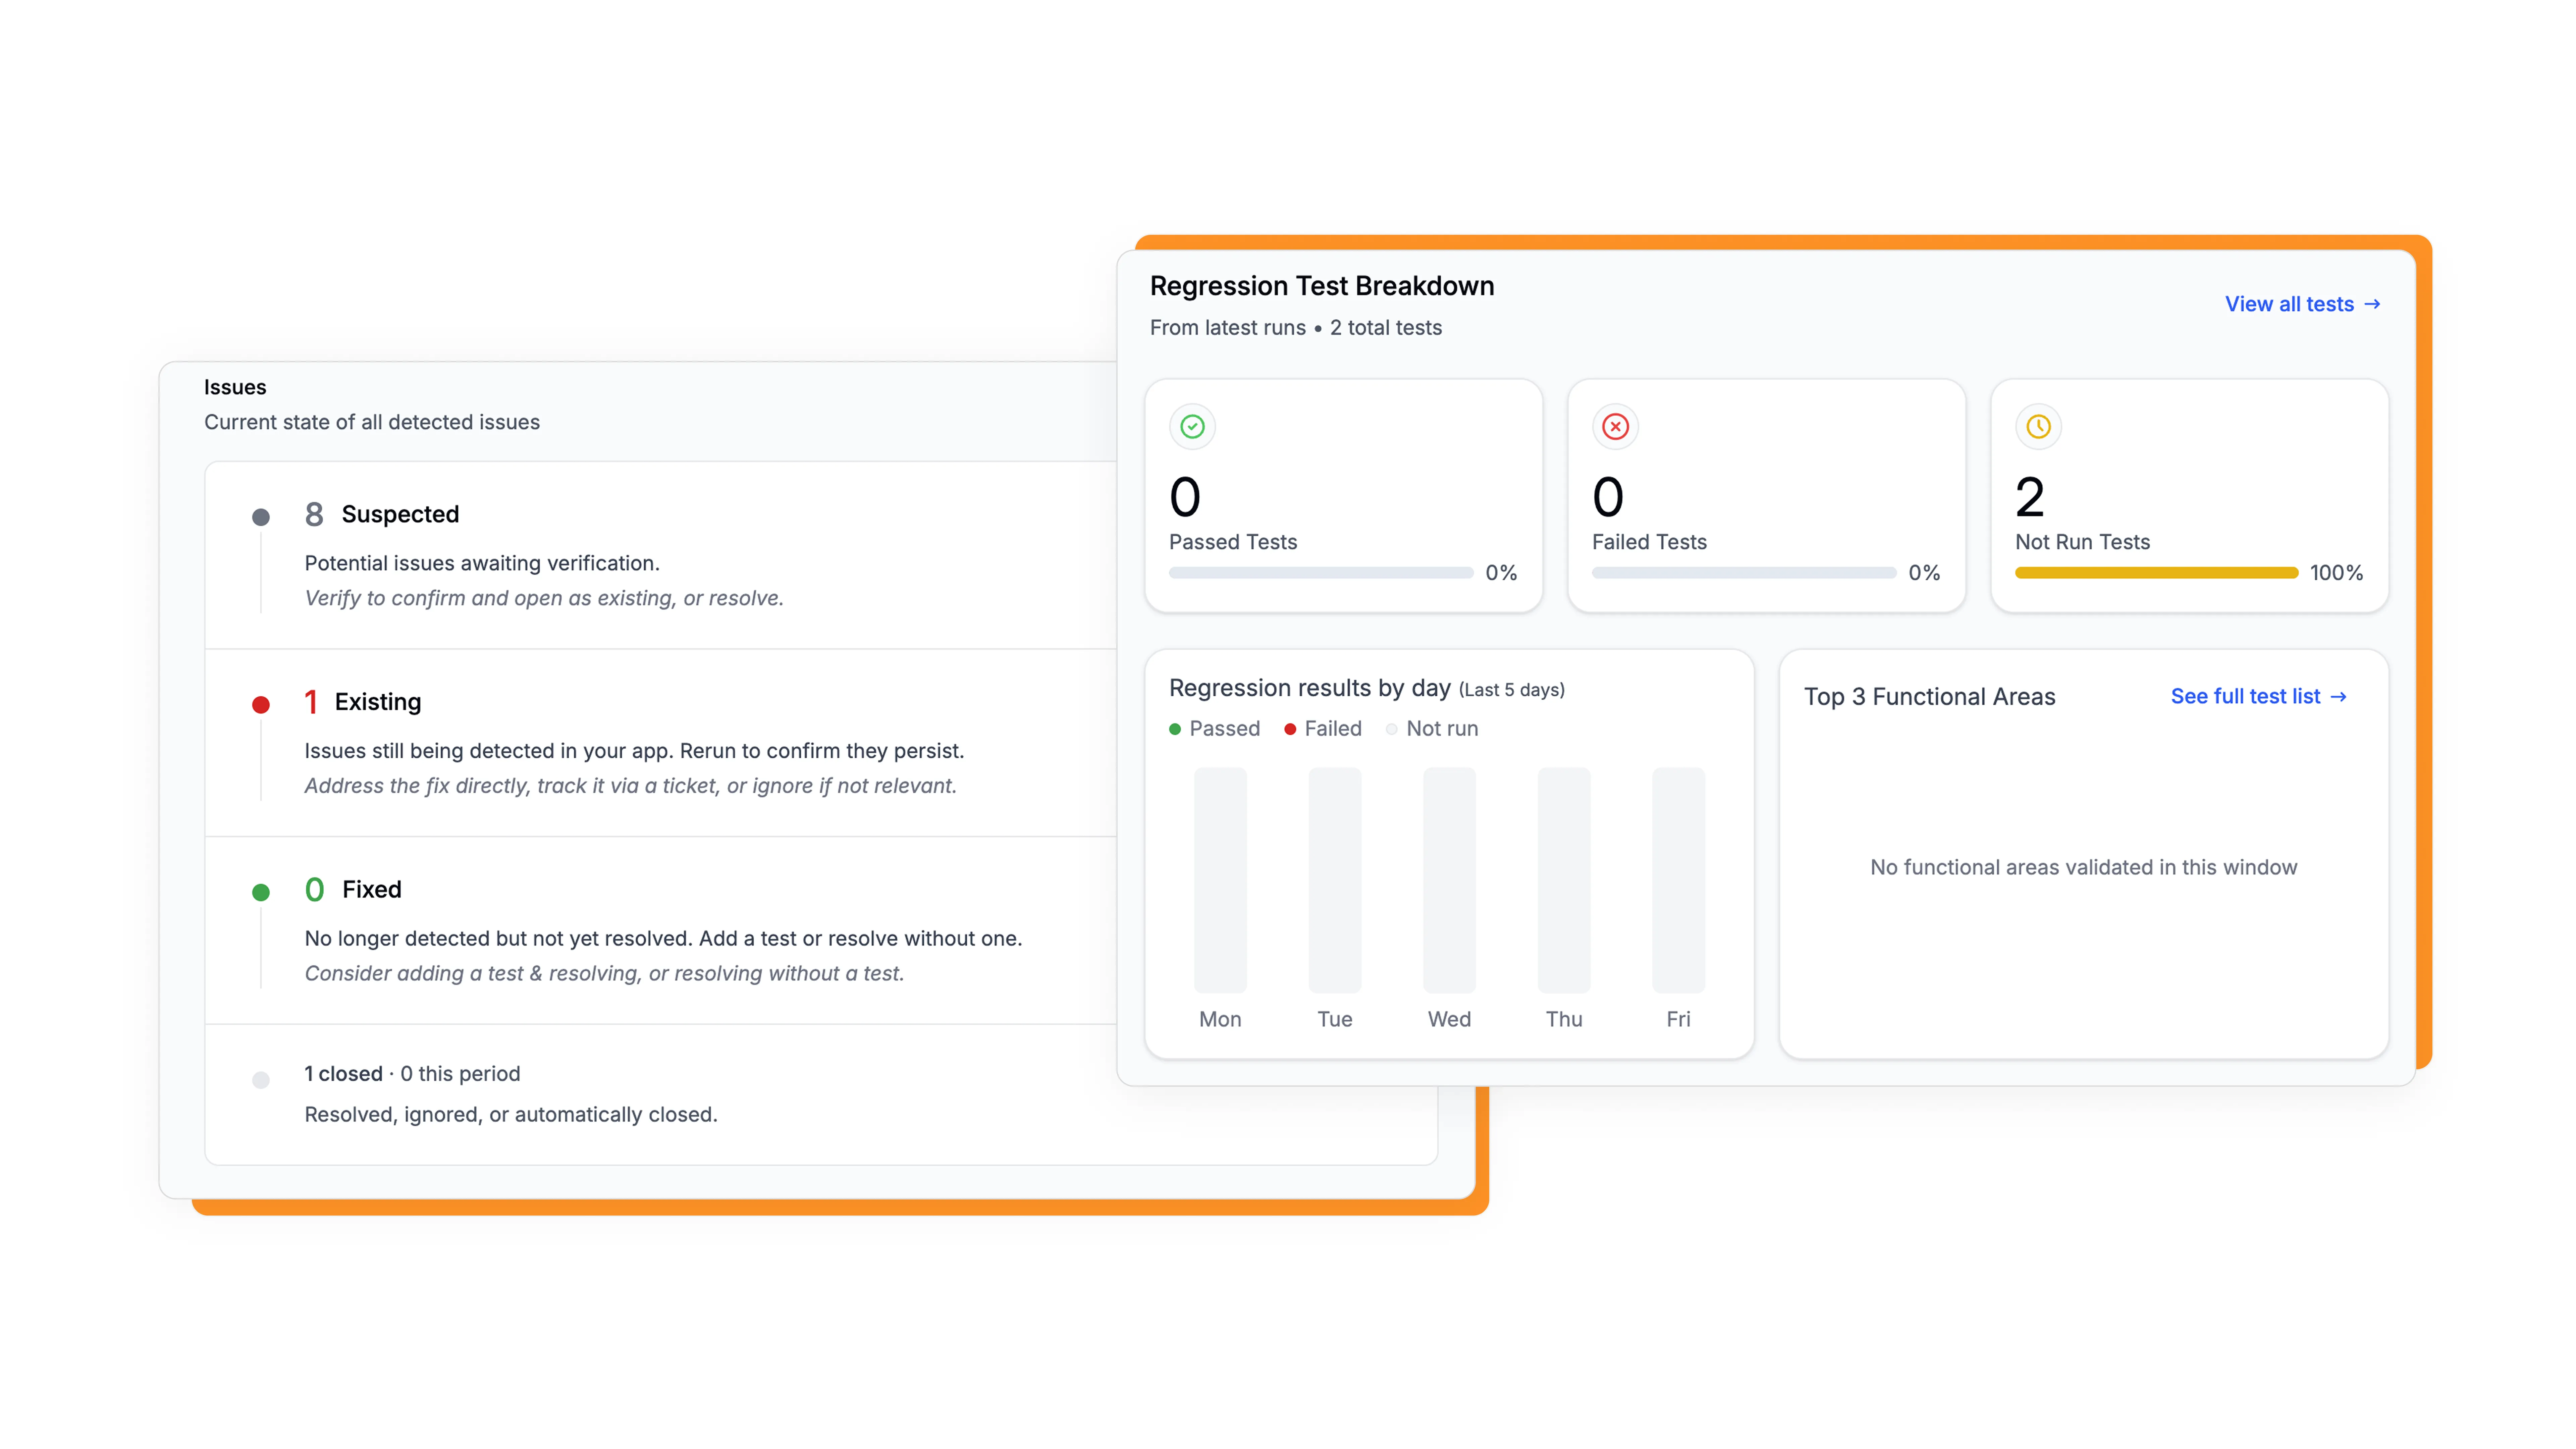This screenshot has height=1449, width=2576.
Task: Click the 0% value on Passed Tests card
Action: (x=1501, y=573)
